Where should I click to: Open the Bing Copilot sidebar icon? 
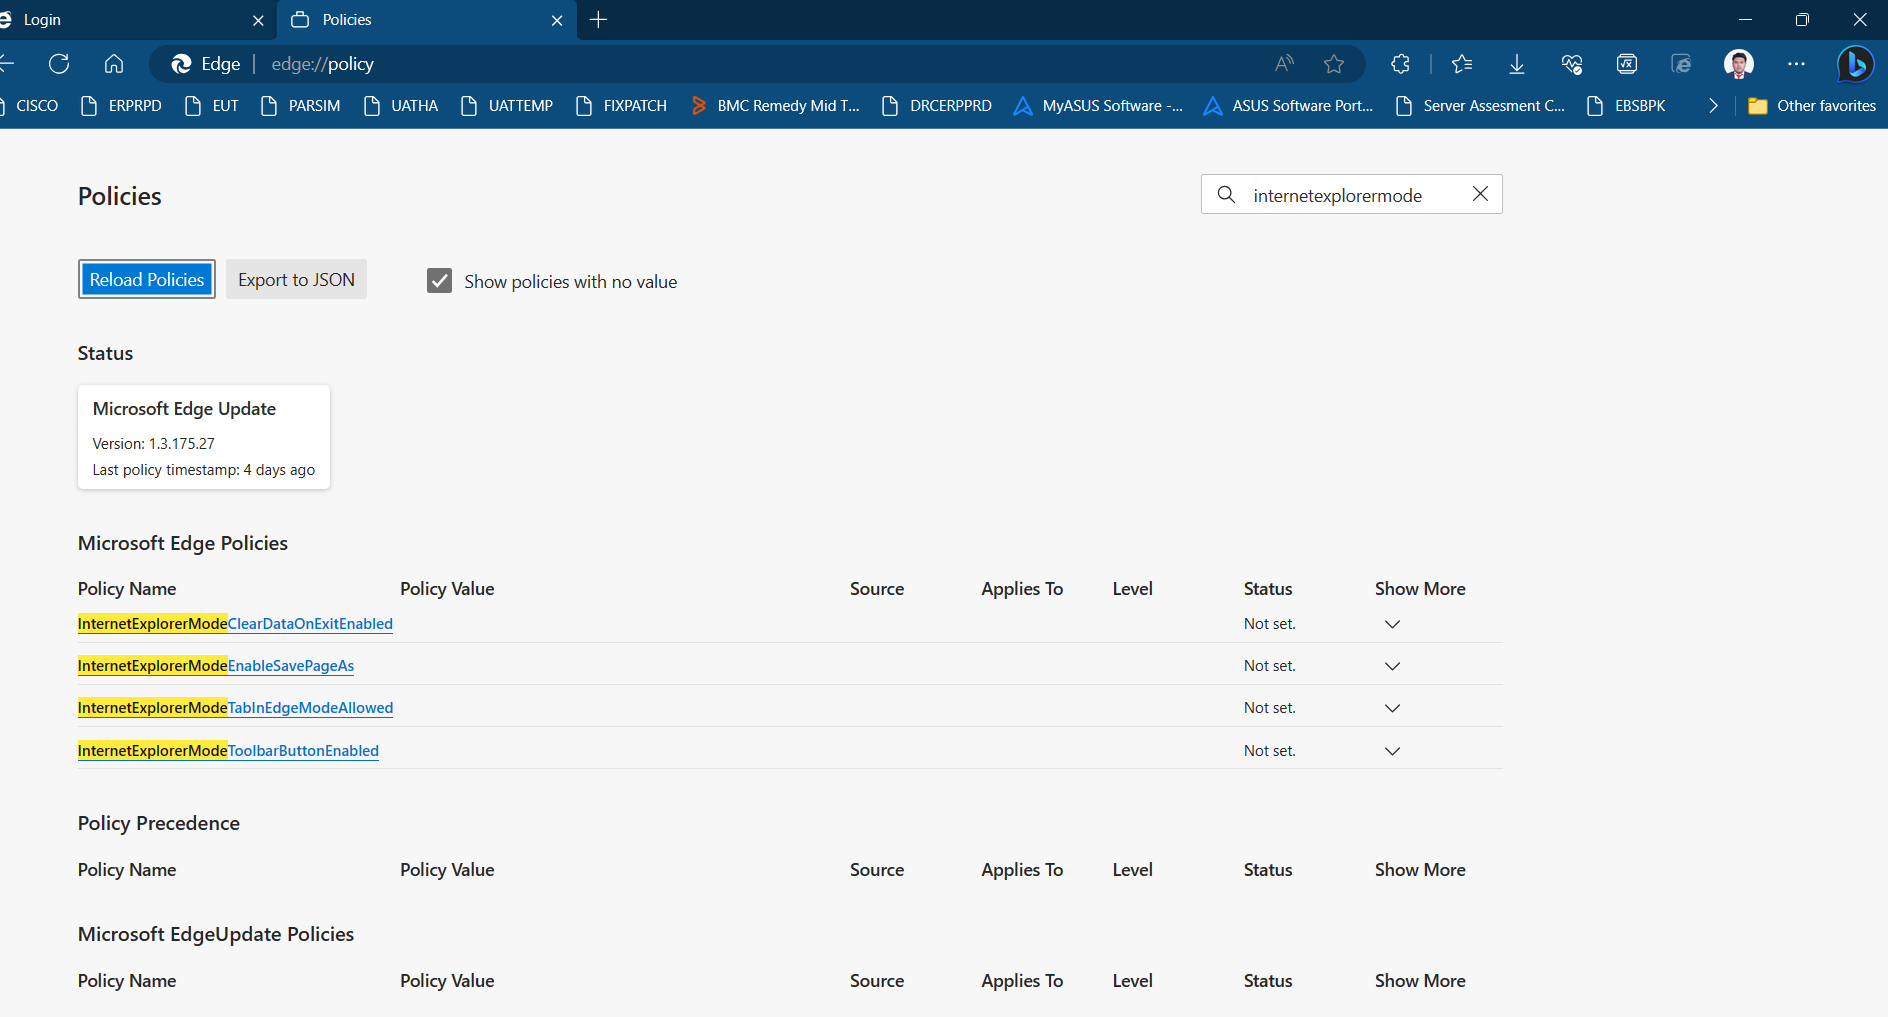coord(1856,64)
